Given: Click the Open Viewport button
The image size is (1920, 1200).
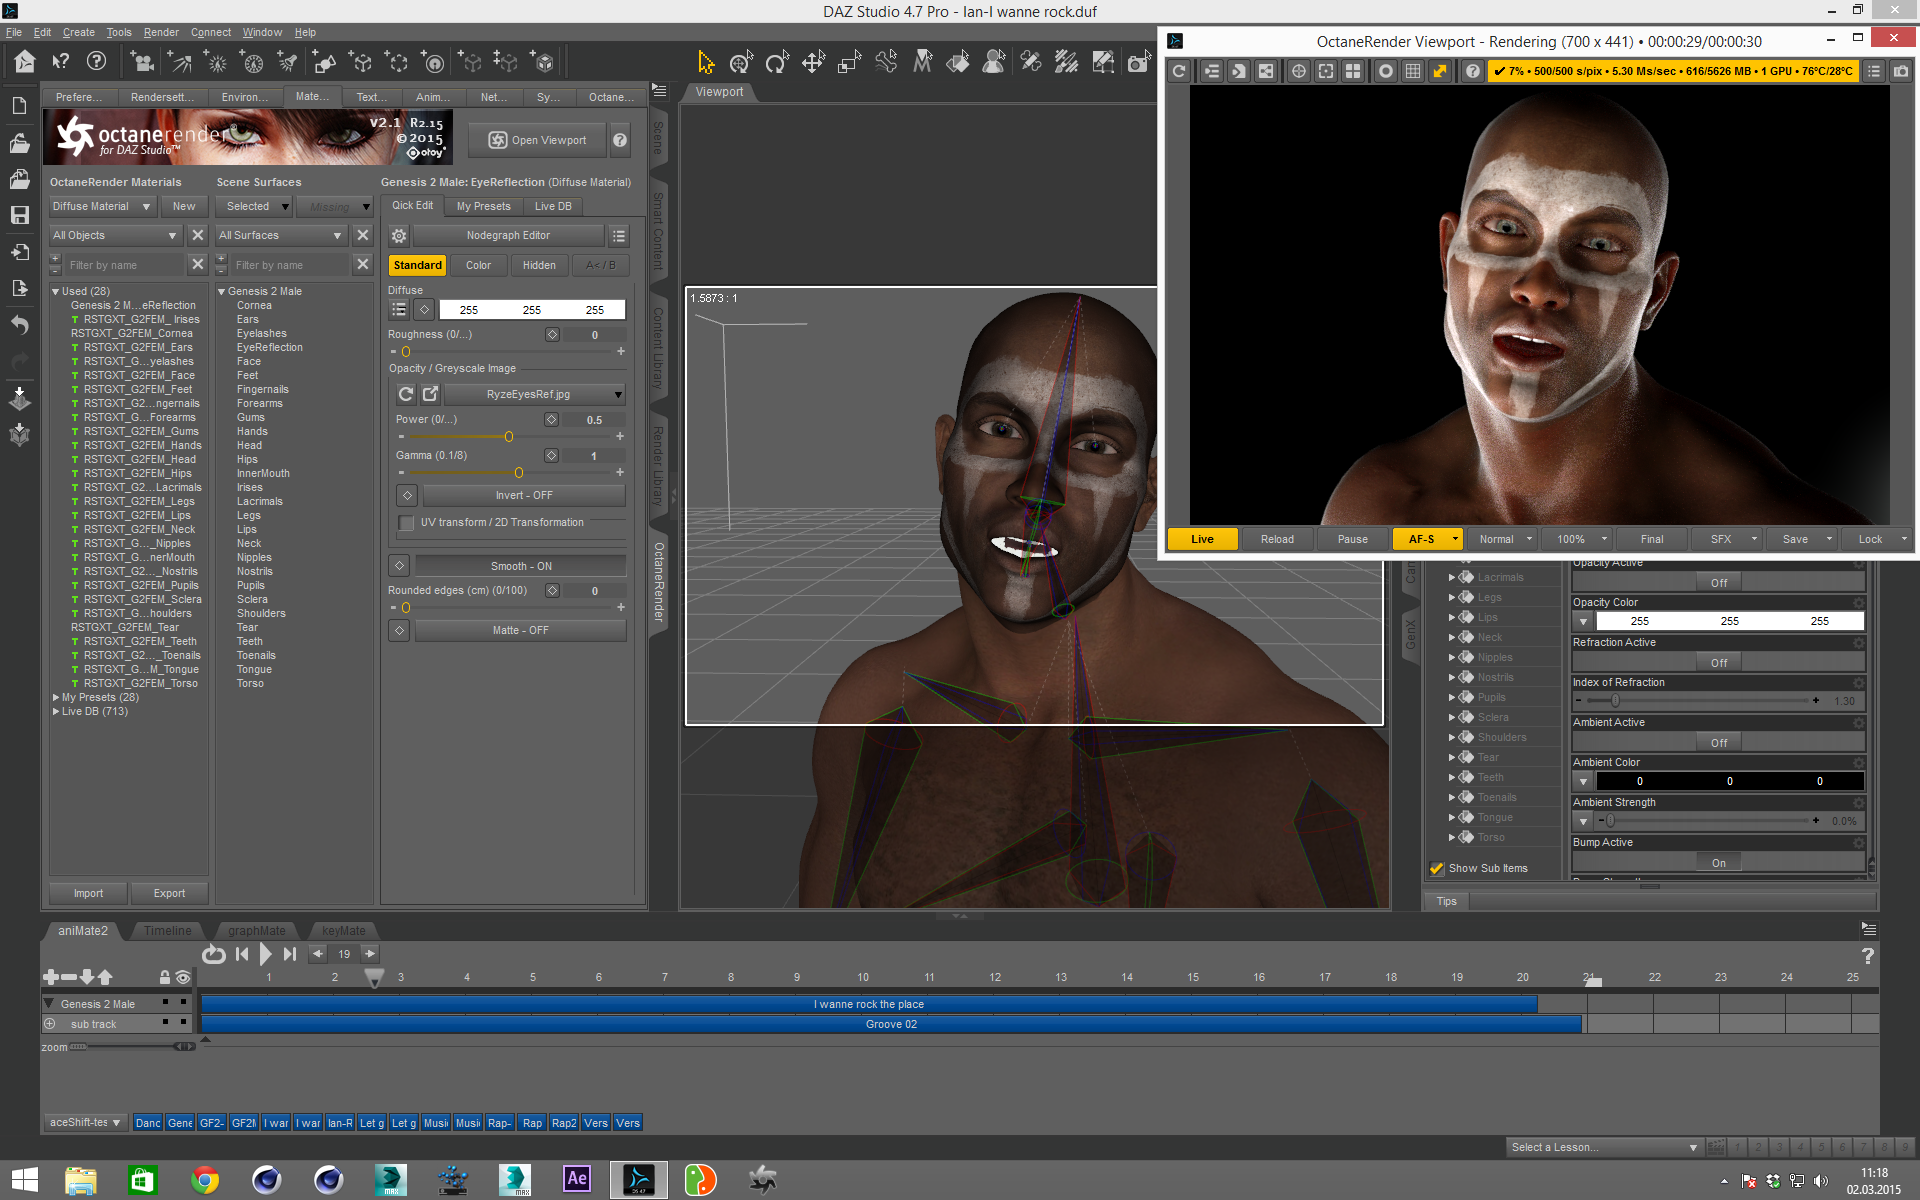Looking at the screenshot, I should click(x=537, y=140).
